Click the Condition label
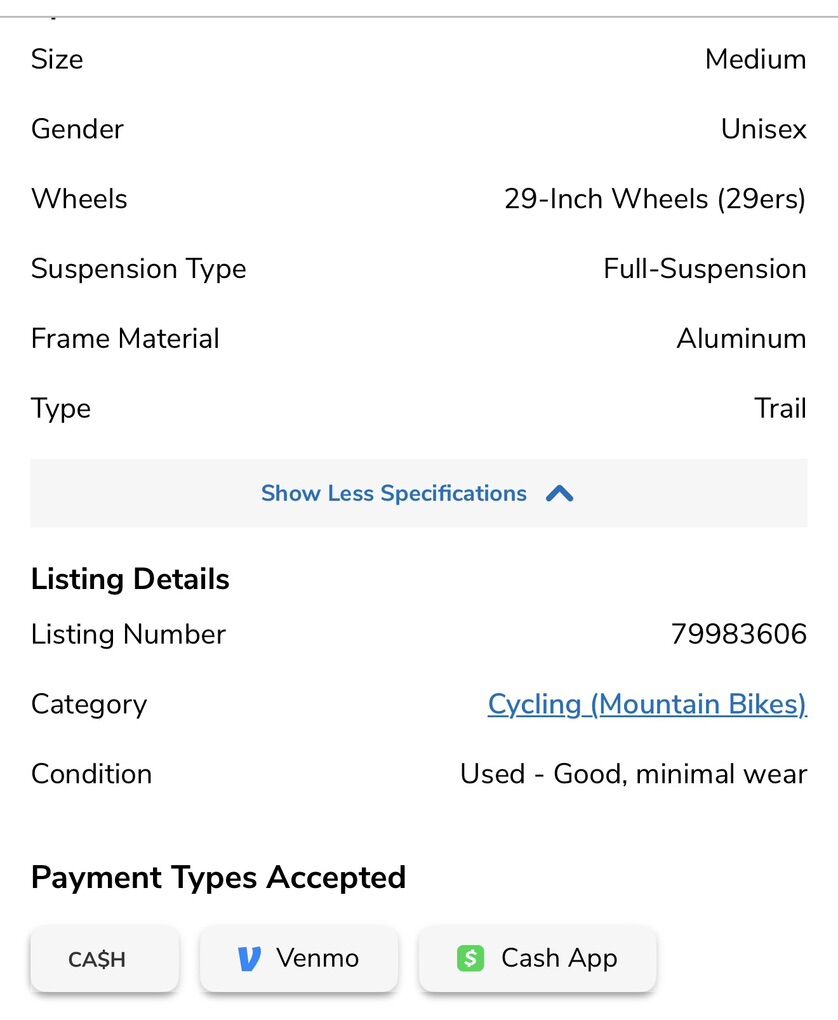 point(91,774)
